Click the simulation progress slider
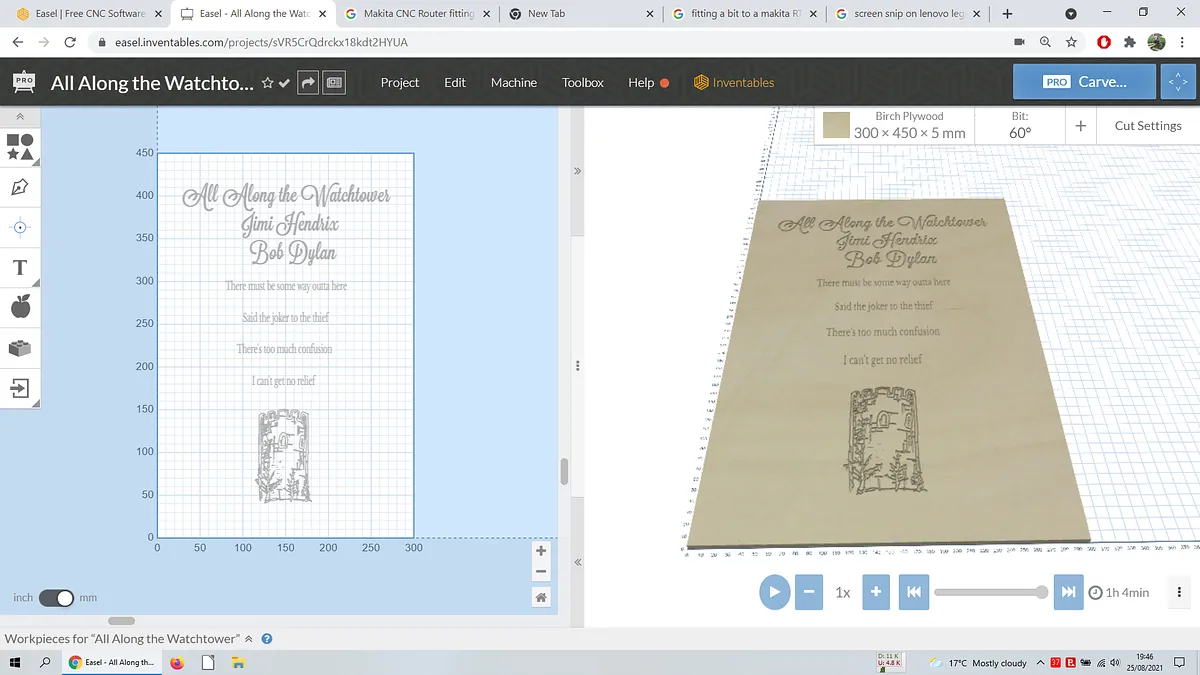Viewport: 1200px width, 675px height. coord(991,592)
